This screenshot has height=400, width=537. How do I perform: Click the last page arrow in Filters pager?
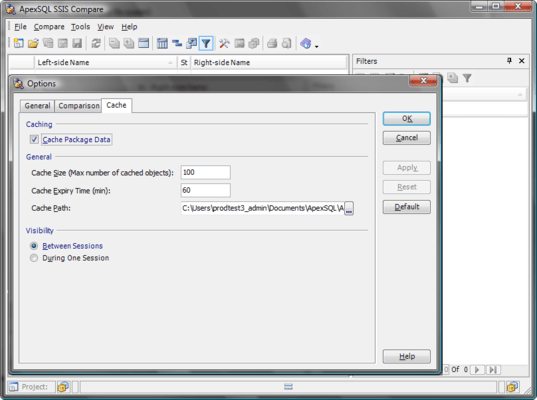(493, 370)
